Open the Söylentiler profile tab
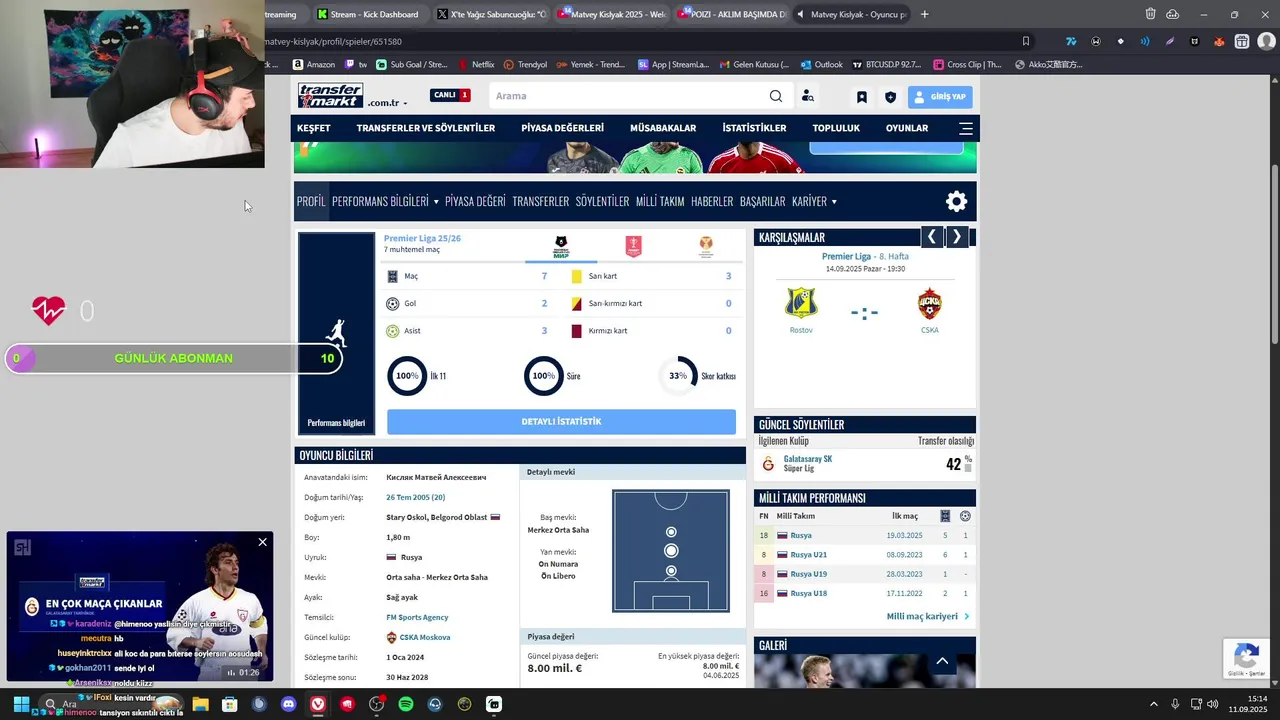This screenshot has width=1280, height=720. [x=602, y=201]
